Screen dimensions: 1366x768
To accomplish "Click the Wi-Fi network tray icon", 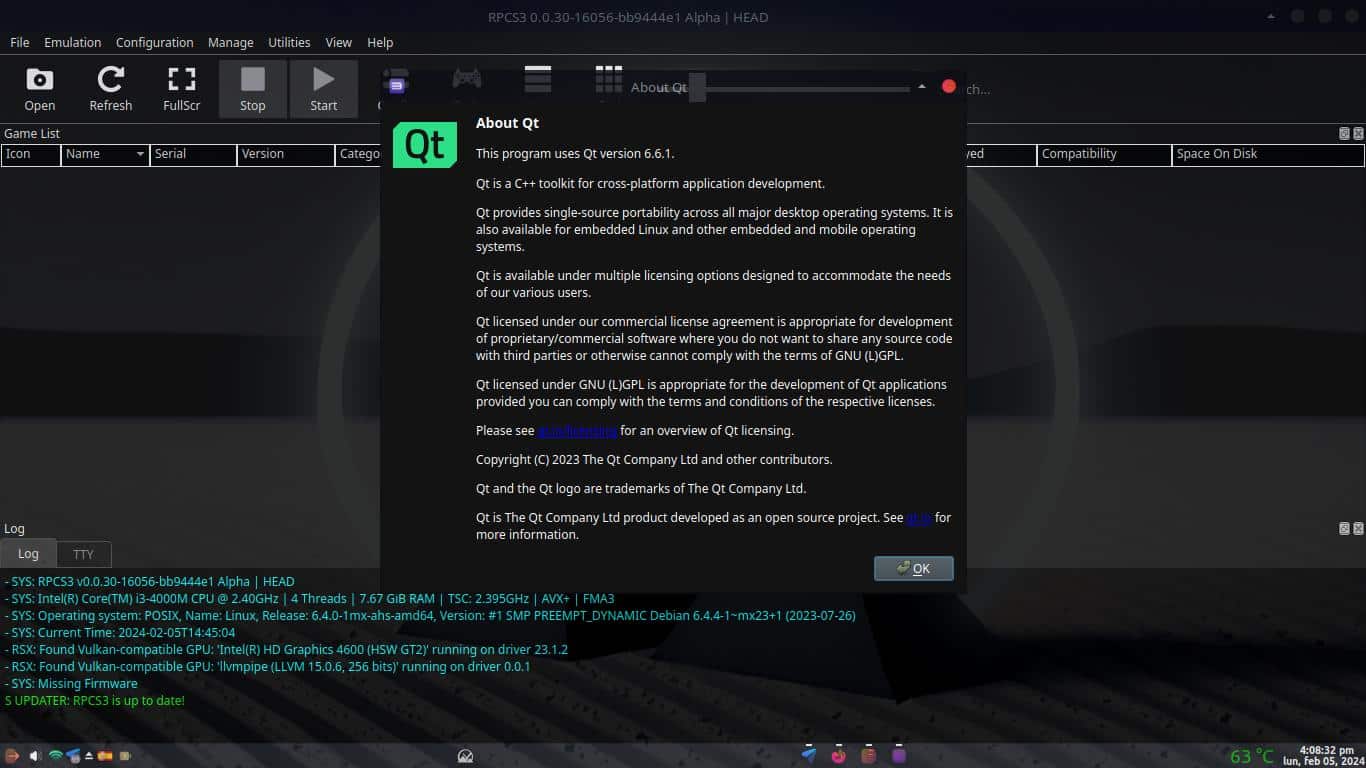I will (56, 756).
